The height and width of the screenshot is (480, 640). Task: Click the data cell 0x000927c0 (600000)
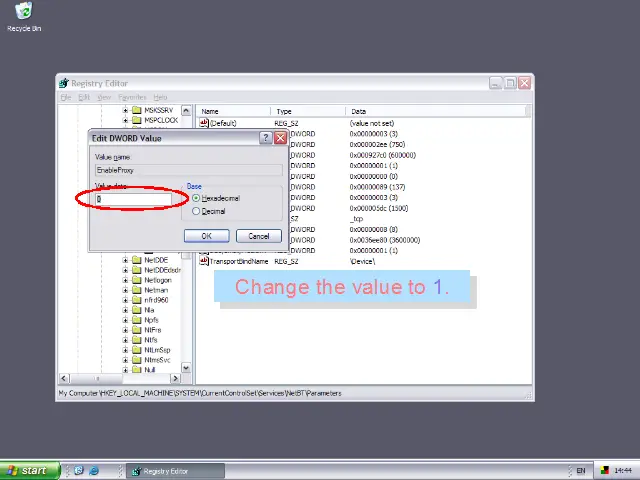(382, 155)
